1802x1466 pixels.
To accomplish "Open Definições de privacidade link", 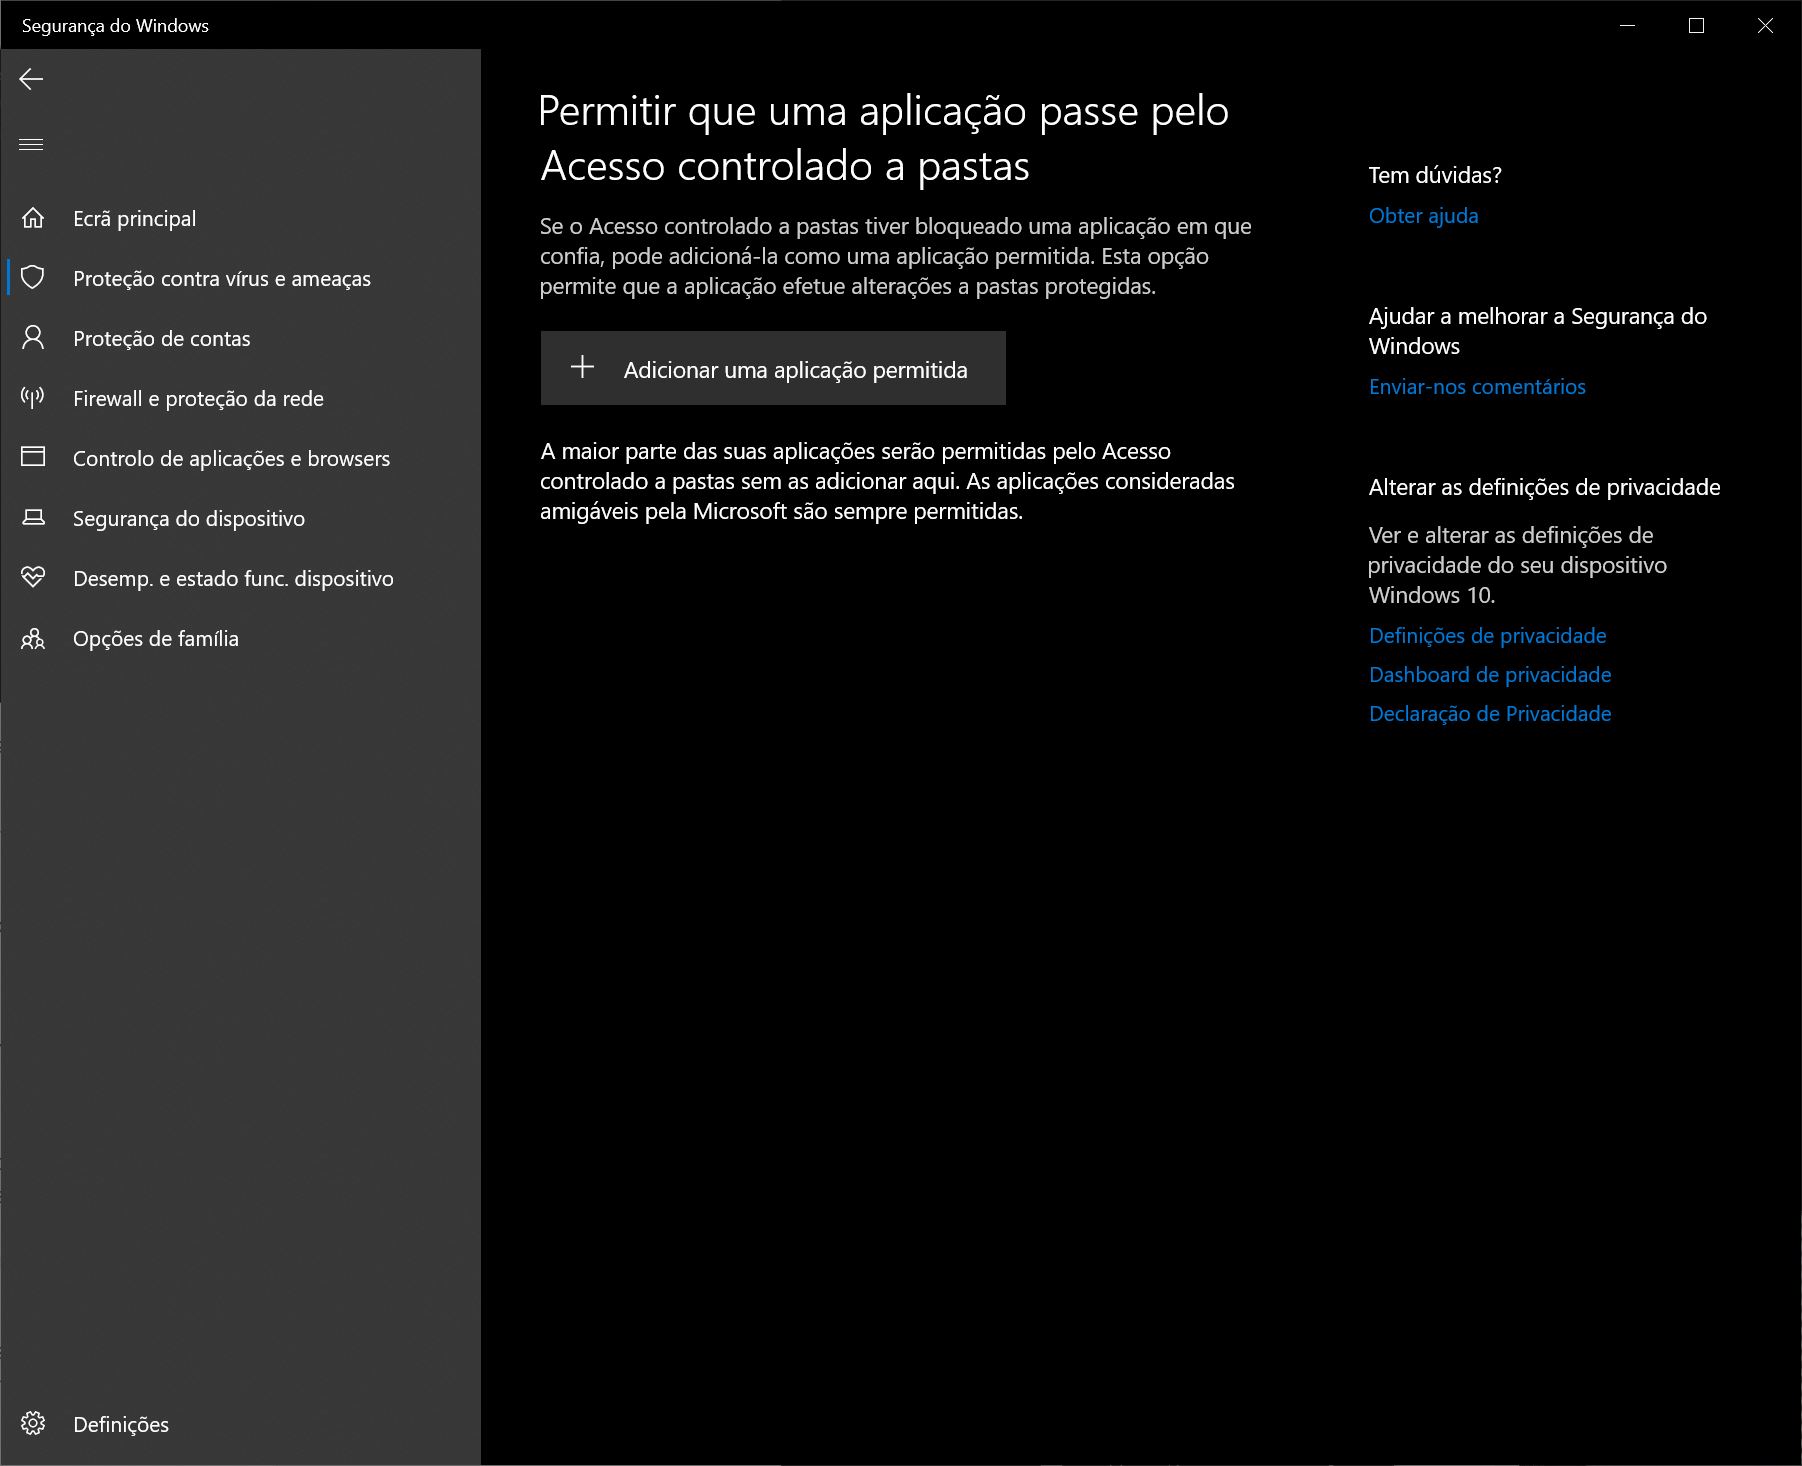I will click(1487, 636).
